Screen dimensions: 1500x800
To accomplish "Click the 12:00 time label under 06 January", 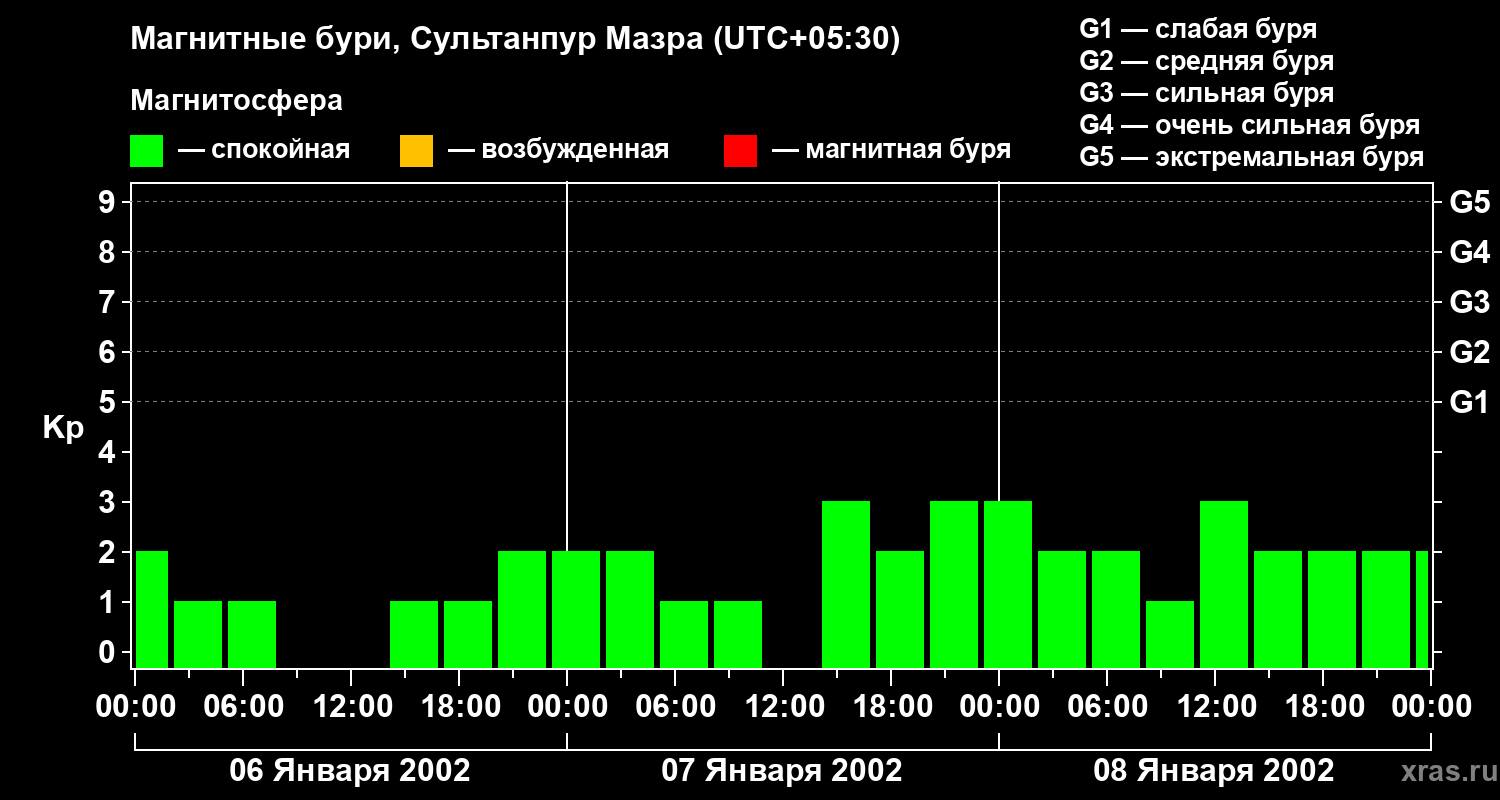I will point(351,706).
